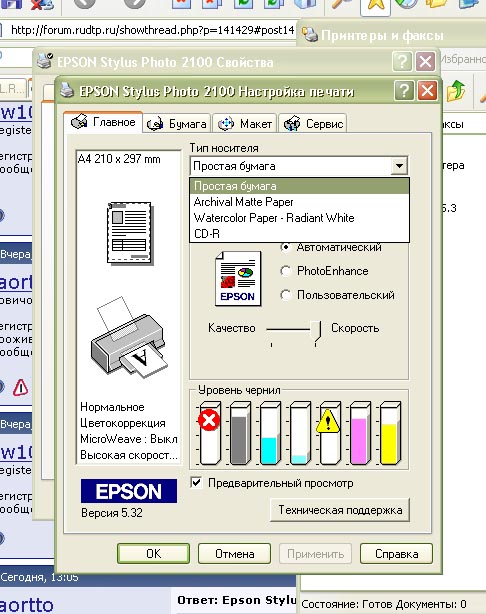
Task: Click the Сервис tab utility icon
Action: pyautogui.click(x=292, y=124)
